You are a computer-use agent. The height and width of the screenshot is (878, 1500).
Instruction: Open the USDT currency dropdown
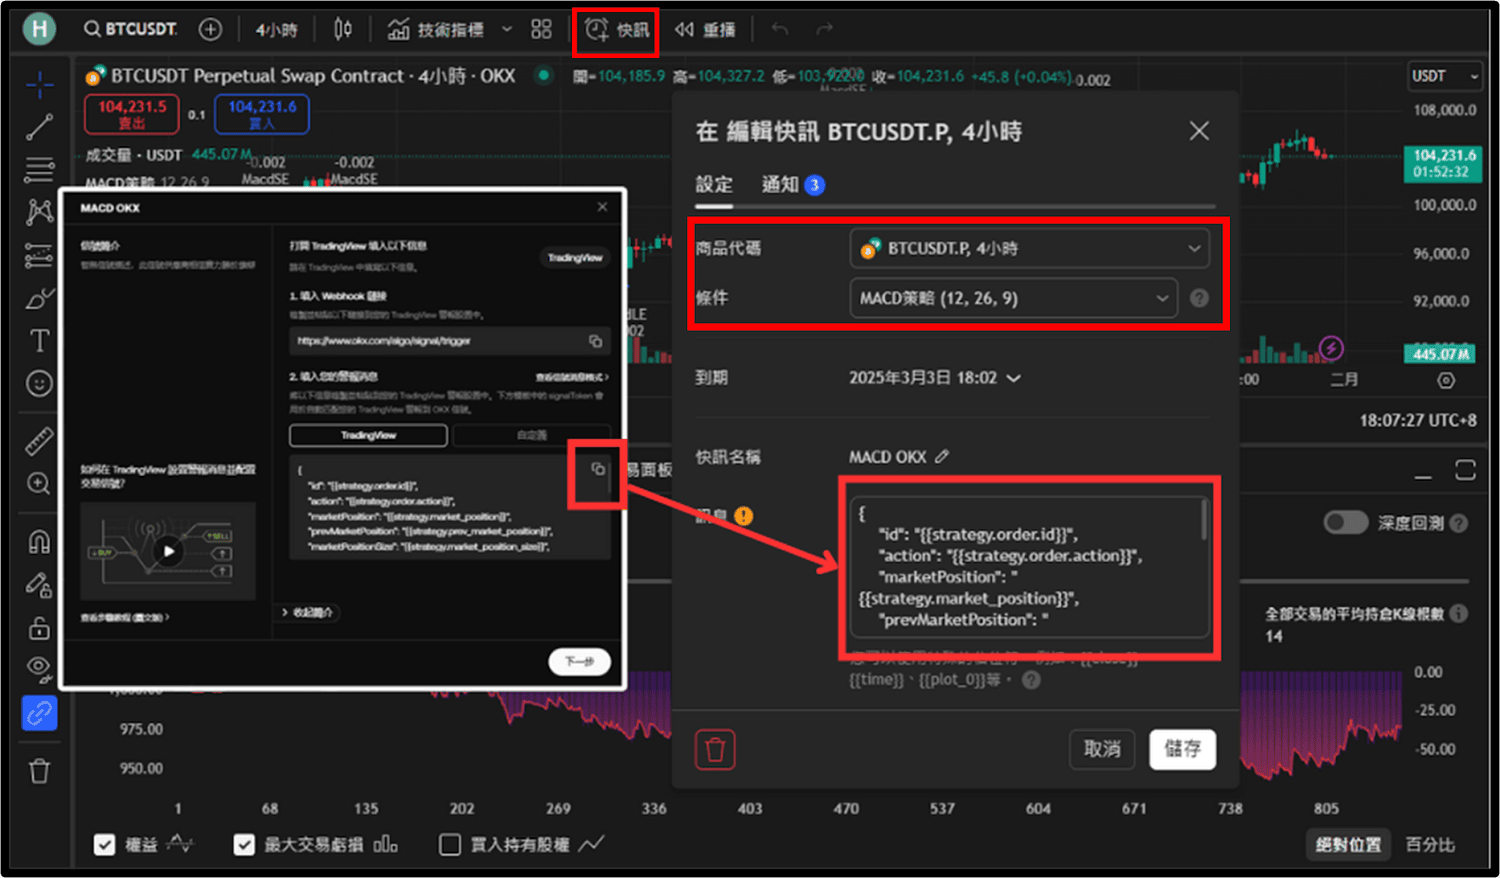1444,76
